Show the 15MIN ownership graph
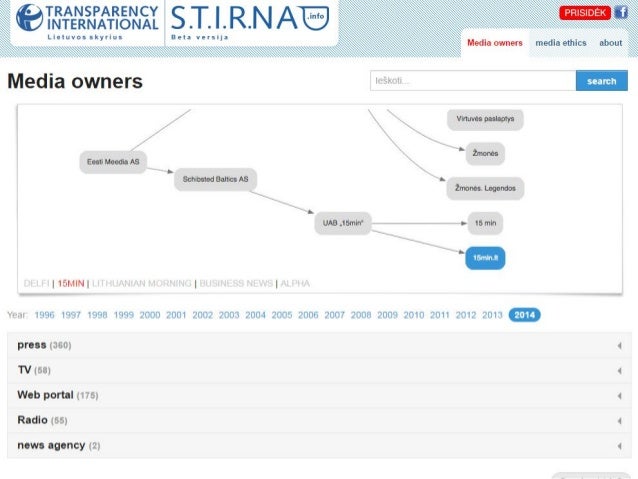This screenshot has height=479, width=638. (x=71, y=283)
